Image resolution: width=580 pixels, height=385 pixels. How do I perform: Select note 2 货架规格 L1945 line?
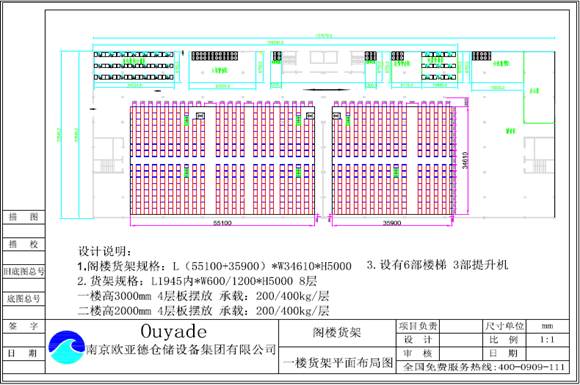tap(197, 281)
